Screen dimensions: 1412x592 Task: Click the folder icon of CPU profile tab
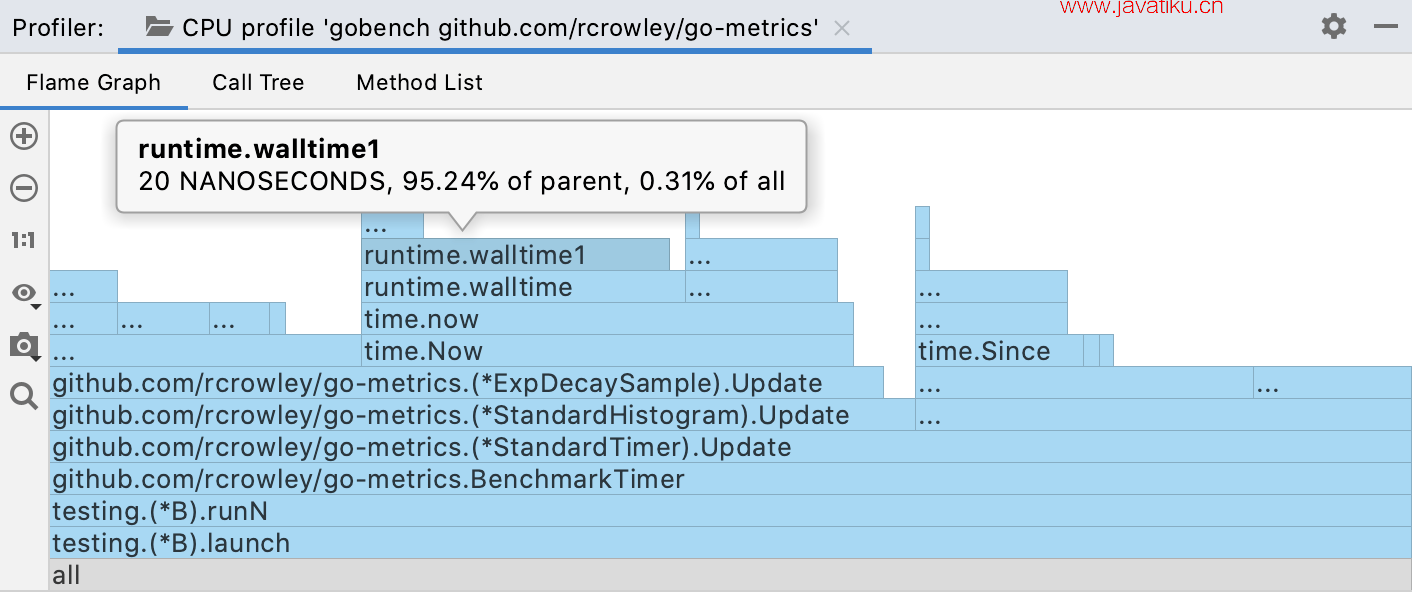[159, 27]
